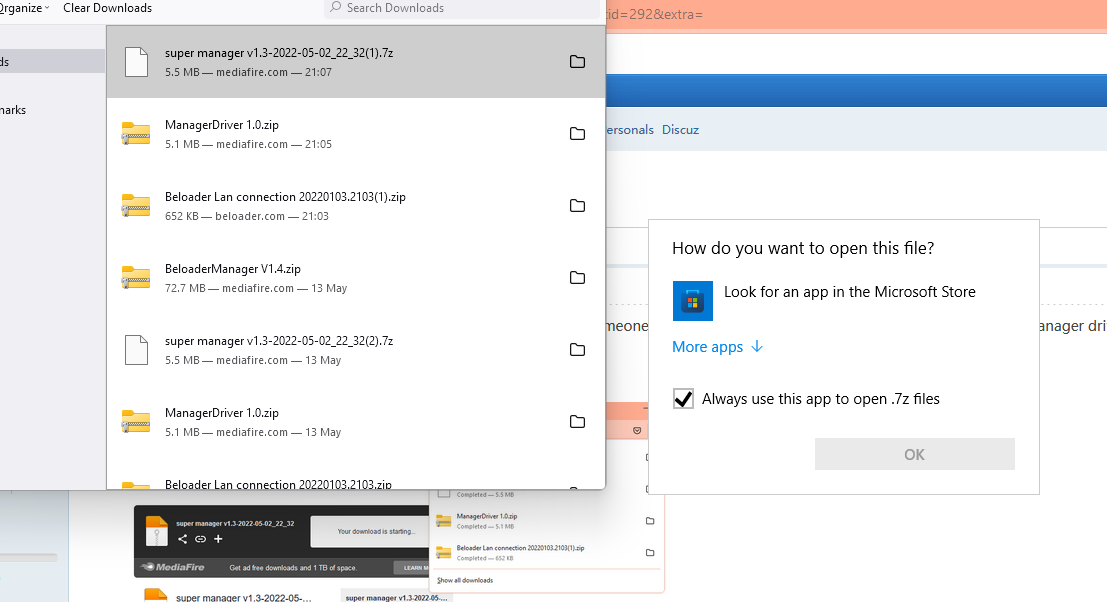Click the Show all downloads link
This screenshot has width=1107, height=602.
(464, 579)
